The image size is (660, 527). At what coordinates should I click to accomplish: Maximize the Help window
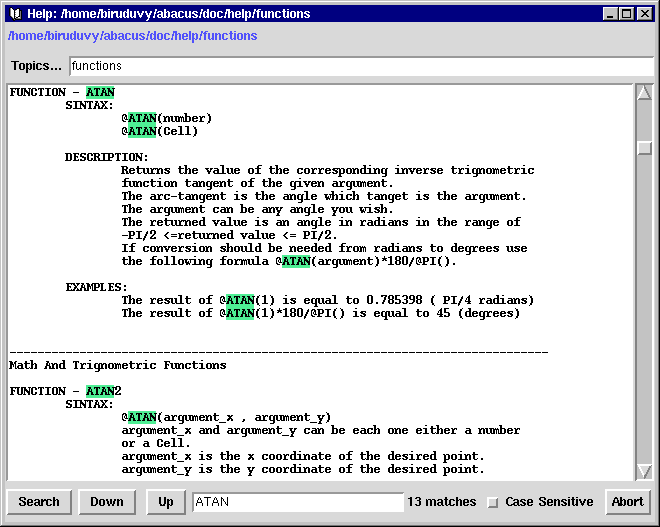coord(627,14)
